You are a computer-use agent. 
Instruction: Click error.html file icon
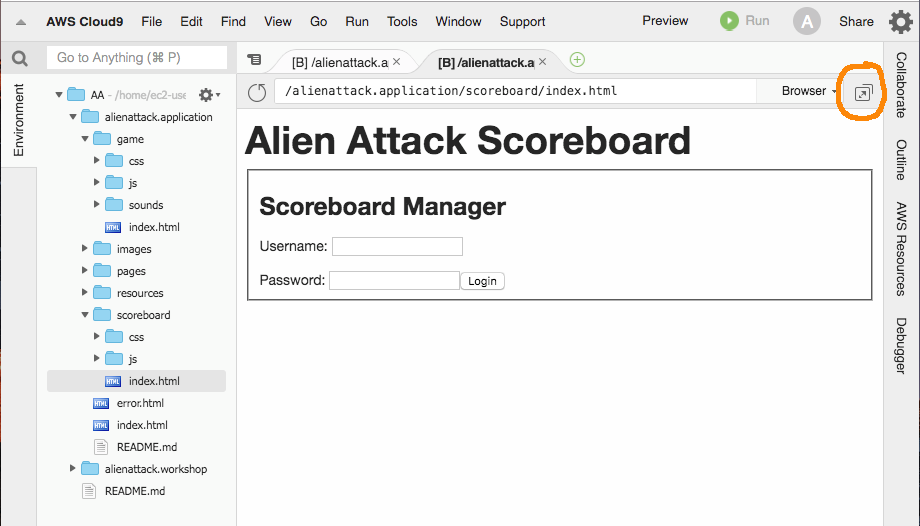[x=101, y=403]
